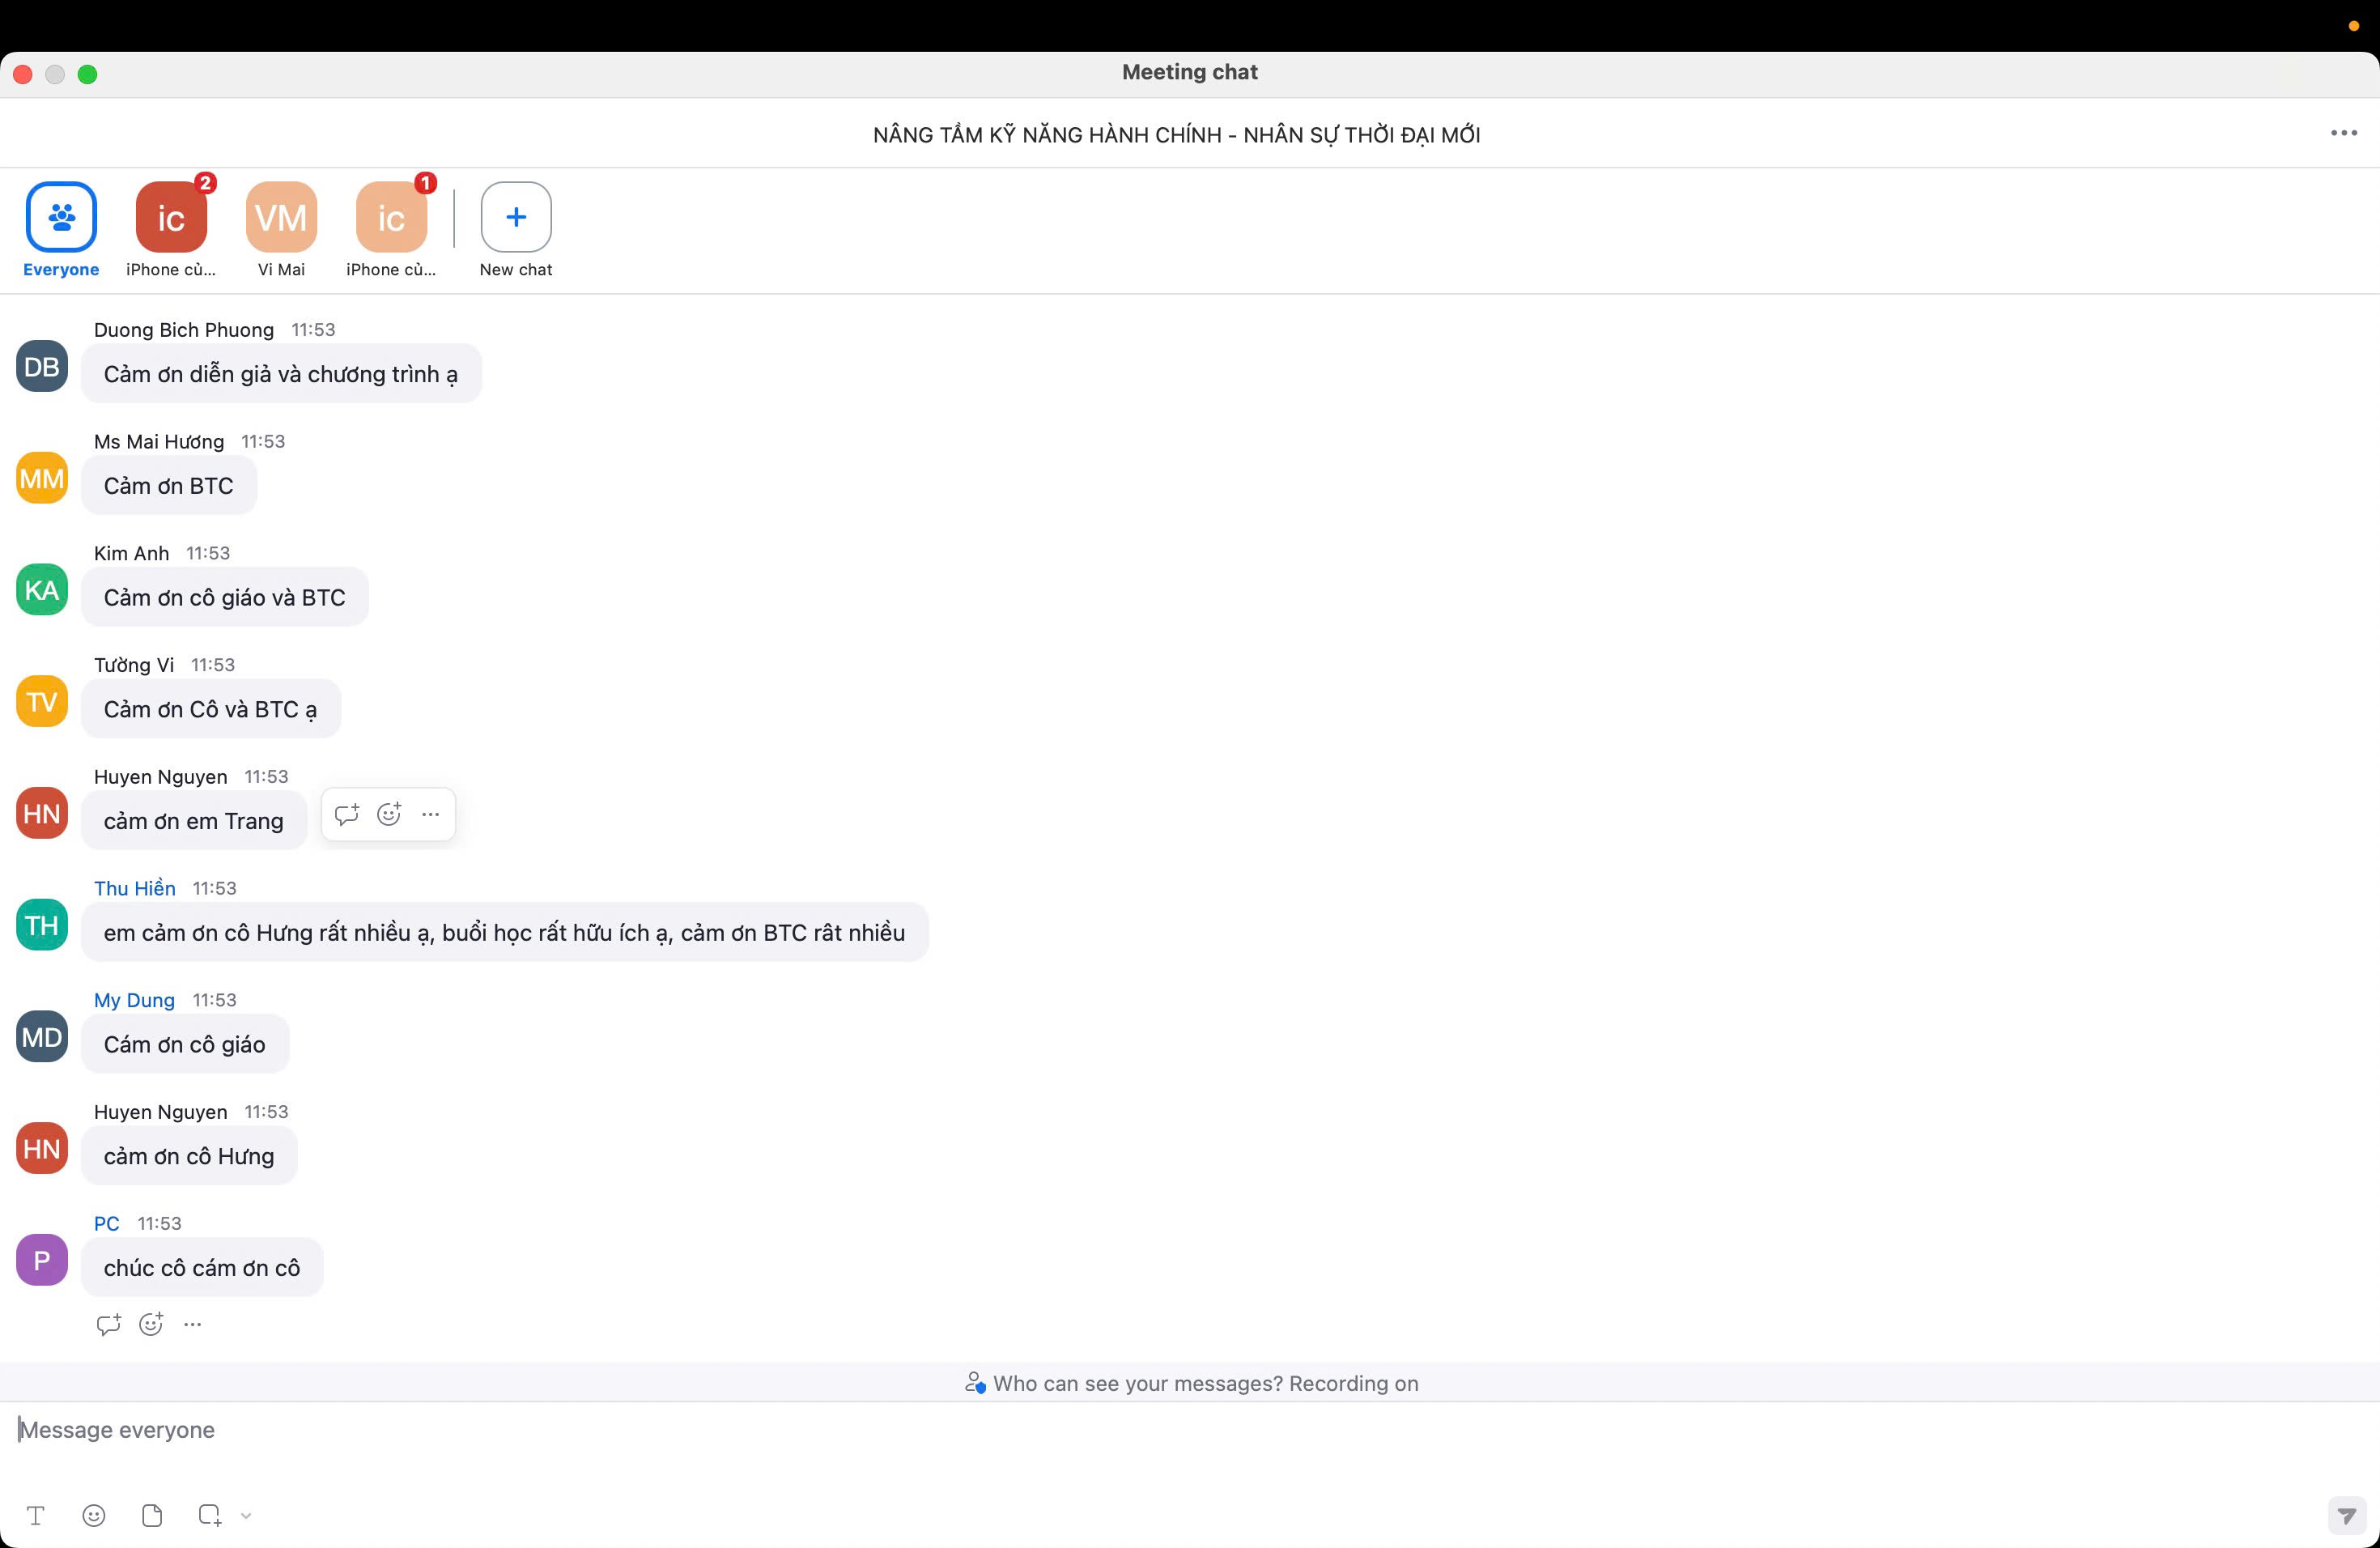Image resolution: width=2380 pixels, height=1548 pixels.
Task: Add emoji reaction below PC's message
Action: click(151, 1325)
